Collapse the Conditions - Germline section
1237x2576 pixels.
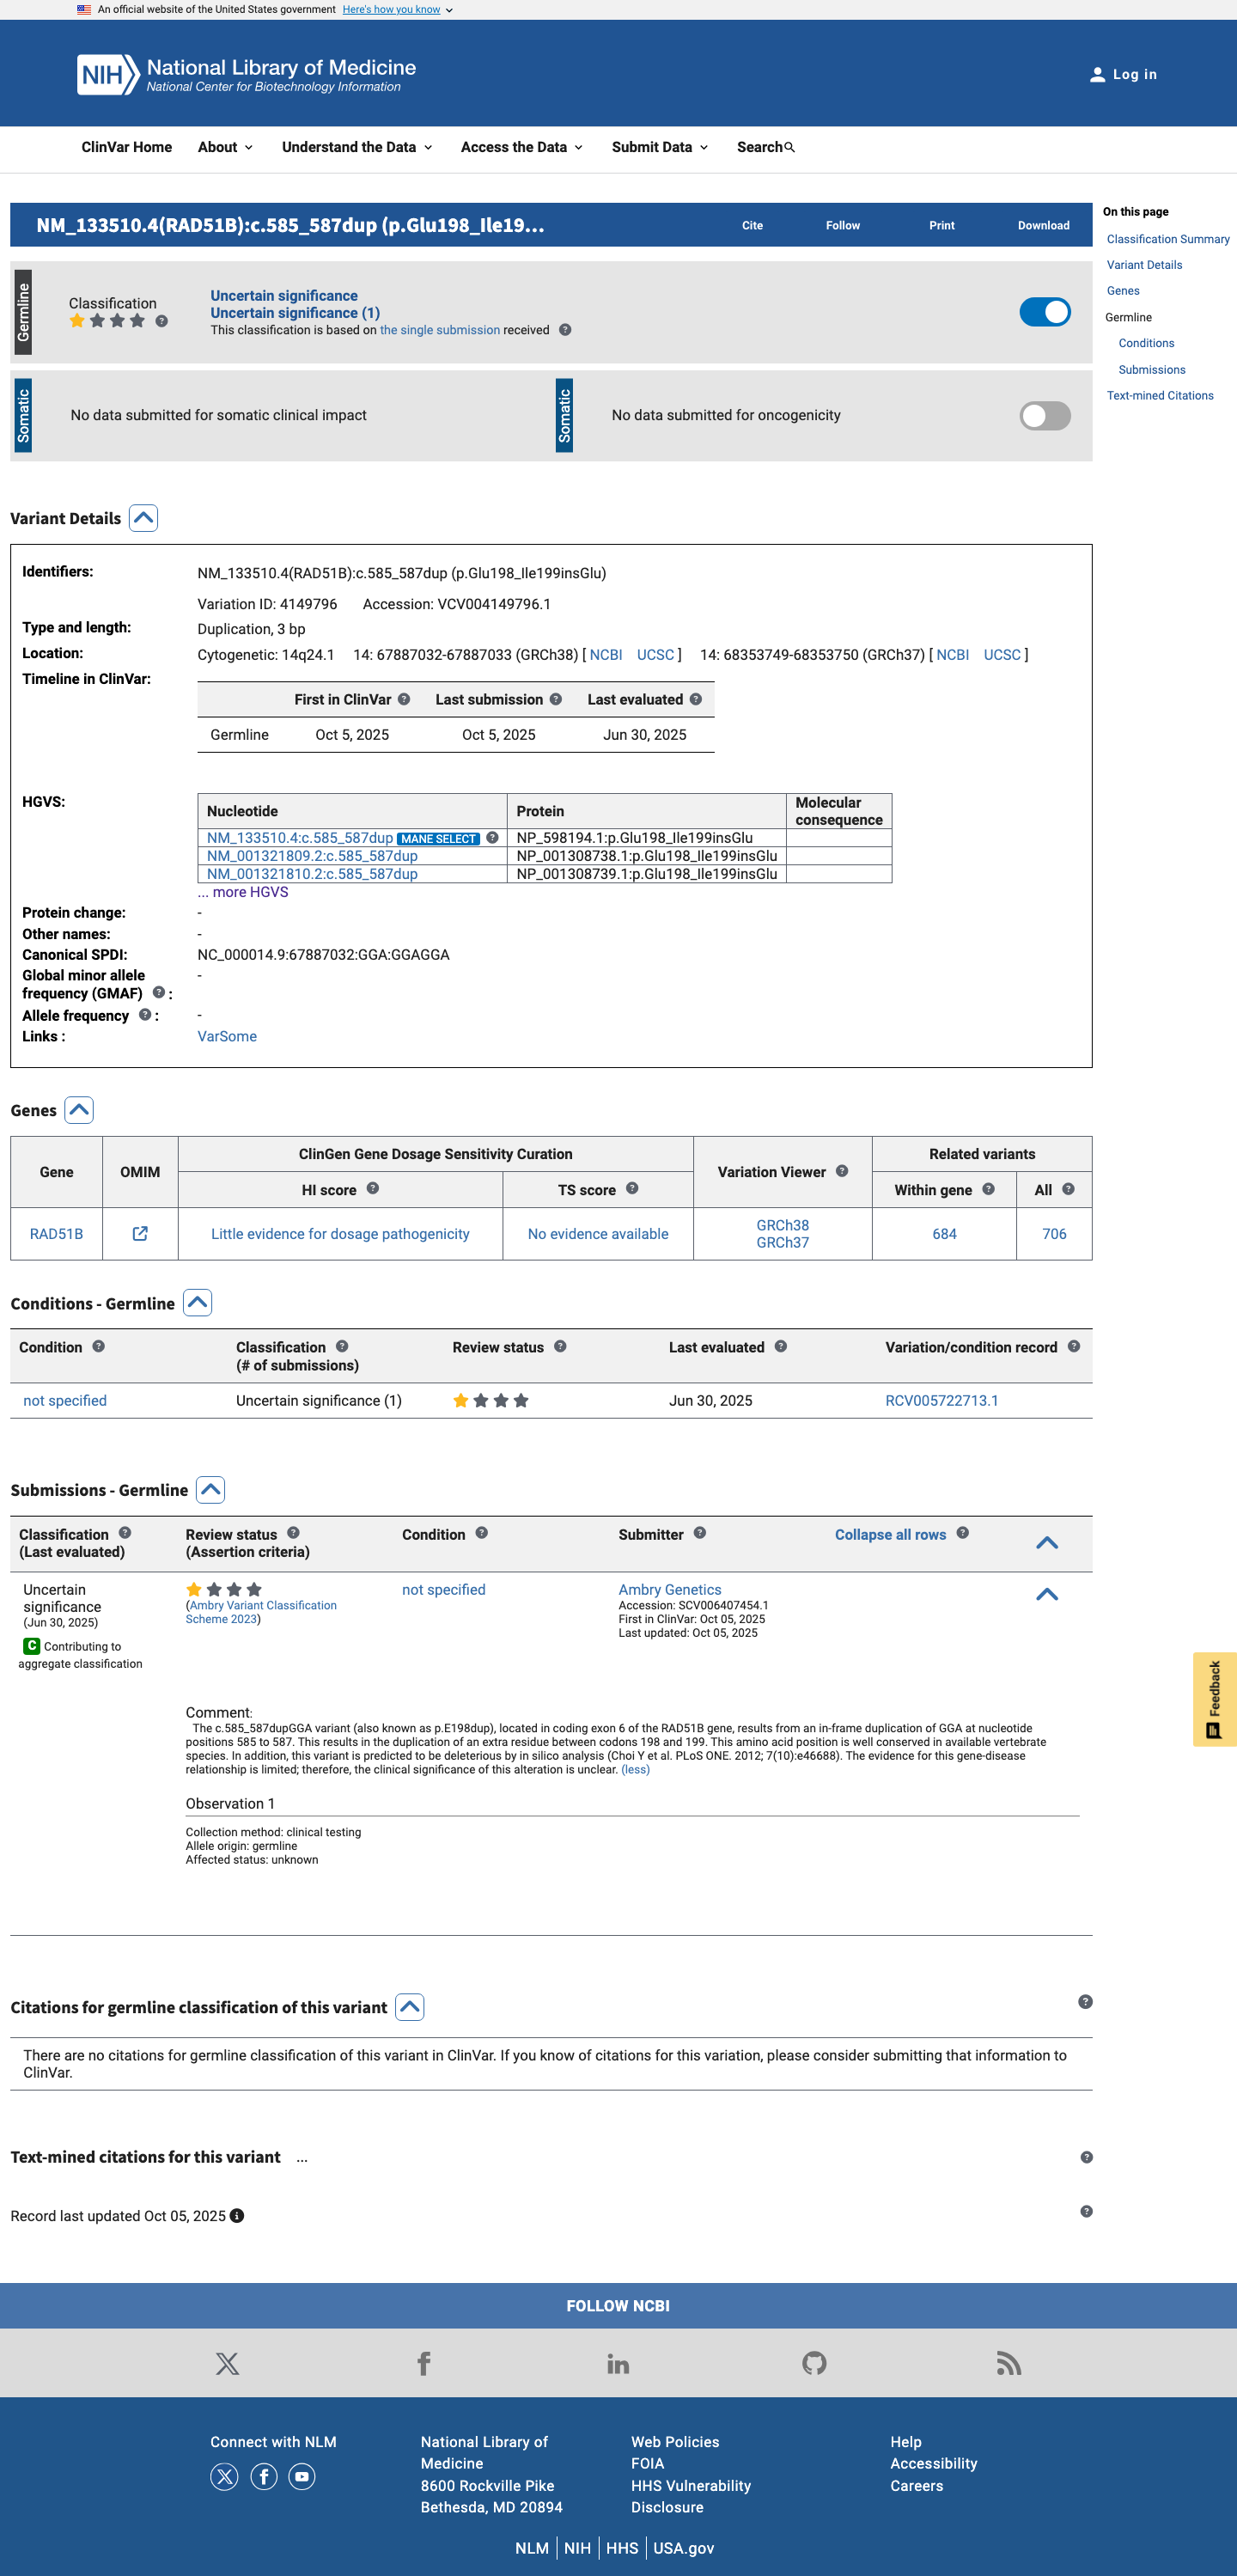tap(197, 1303)
